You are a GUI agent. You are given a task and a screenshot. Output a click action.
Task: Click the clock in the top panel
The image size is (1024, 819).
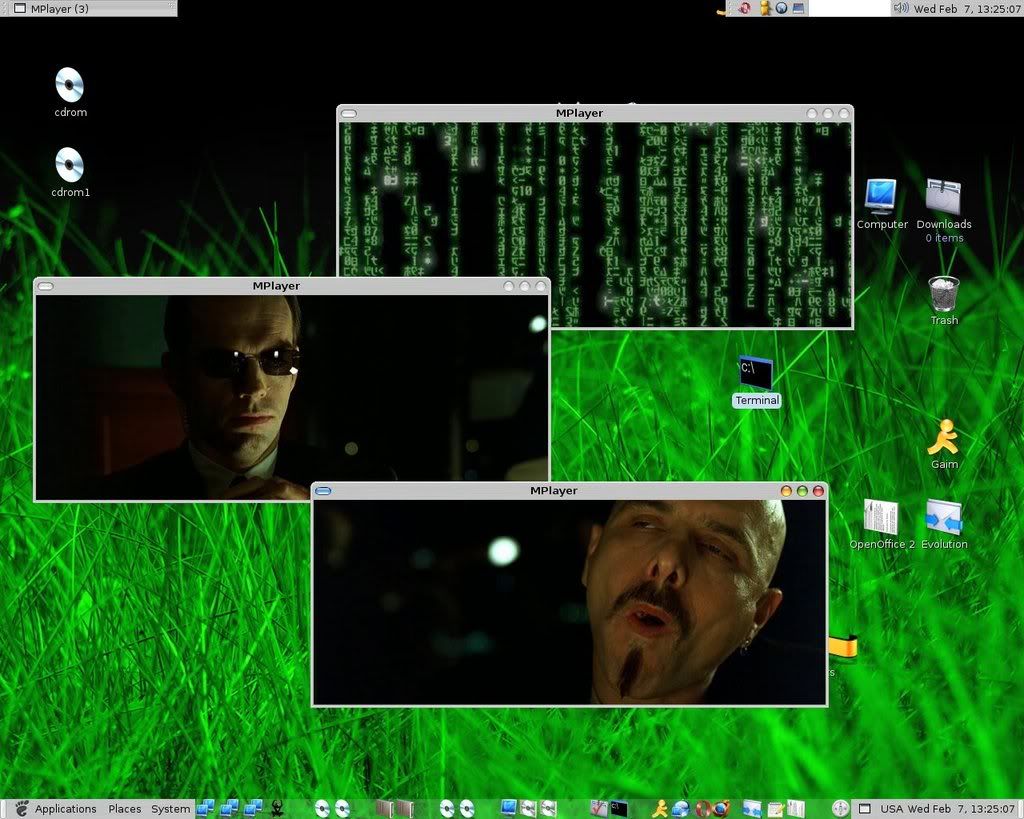tap(967, 8)
